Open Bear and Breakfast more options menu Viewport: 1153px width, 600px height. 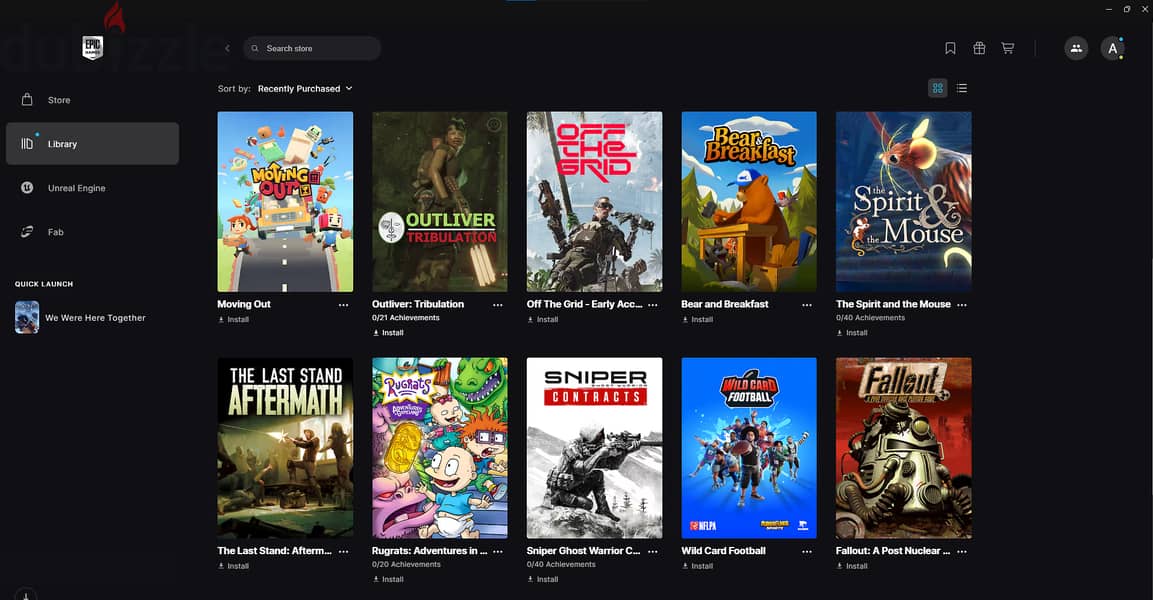[807, 304]
